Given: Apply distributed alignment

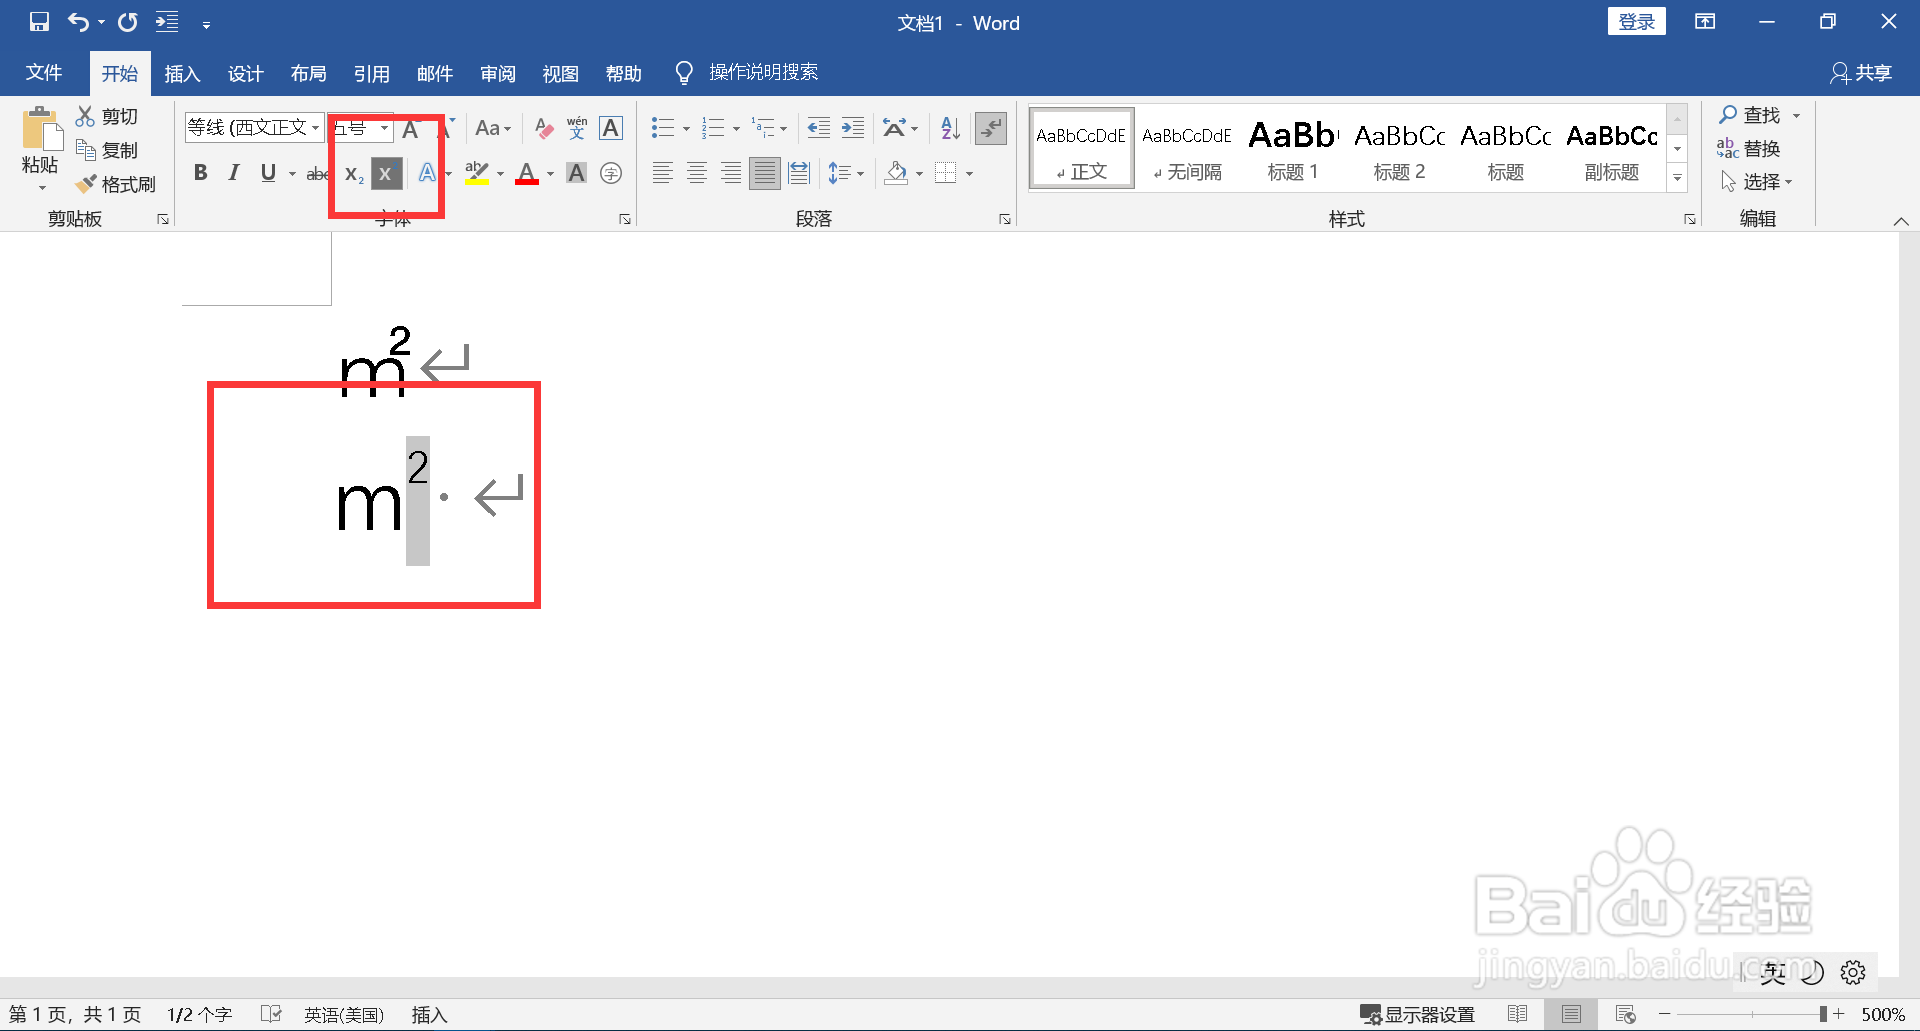Looking at the screenshot, I should coord(799,173).
